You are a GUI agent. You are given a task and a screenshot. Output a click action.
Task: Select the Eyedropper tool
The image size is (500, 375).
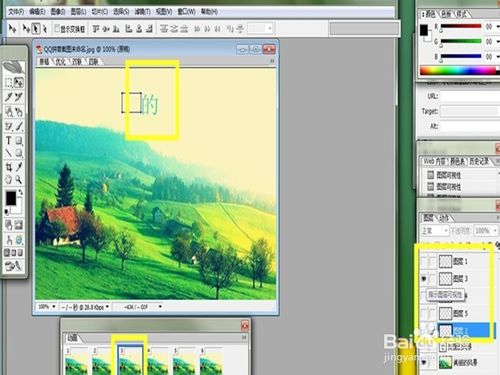pyautogui.click(x=19, y=167)
